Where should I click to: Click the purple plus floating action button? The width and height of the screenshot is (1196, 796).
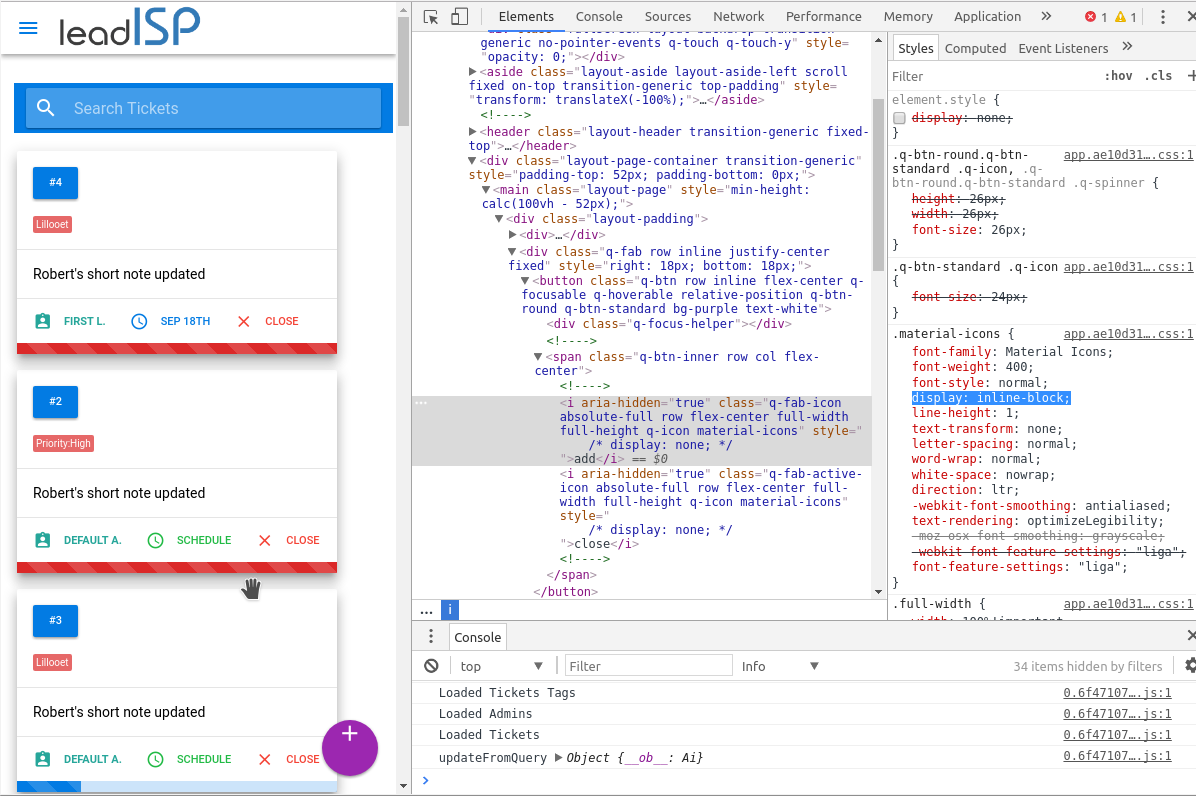(x=350, y=748)
